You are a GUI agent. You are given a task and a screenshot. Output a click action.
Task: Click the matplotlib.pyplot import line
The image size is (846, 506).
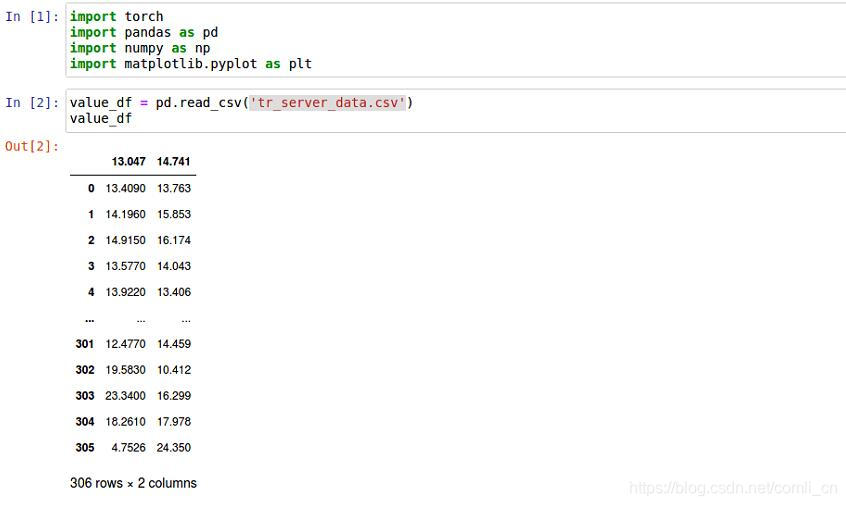pos(191,64)
